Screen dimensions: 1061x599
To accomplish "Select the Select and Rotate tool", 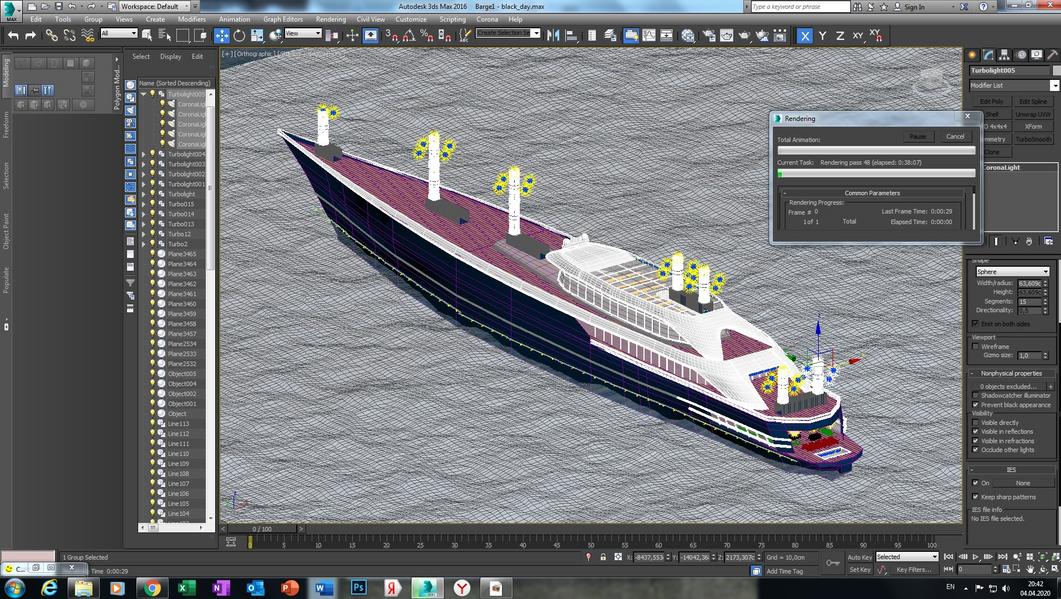I will [x=239, y=35].
